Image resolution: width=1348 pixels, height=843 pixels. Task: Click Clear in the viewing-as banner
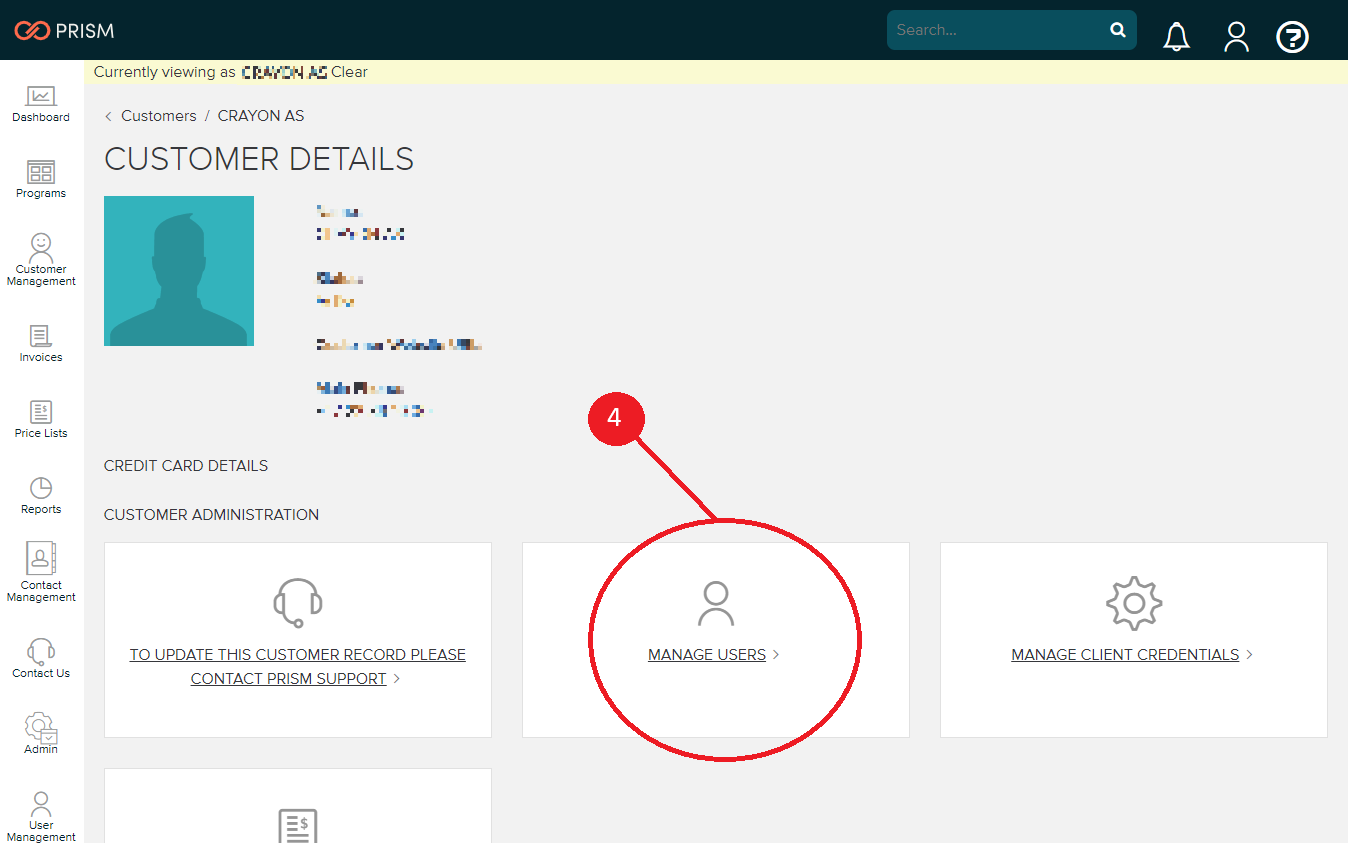[349, 72]
